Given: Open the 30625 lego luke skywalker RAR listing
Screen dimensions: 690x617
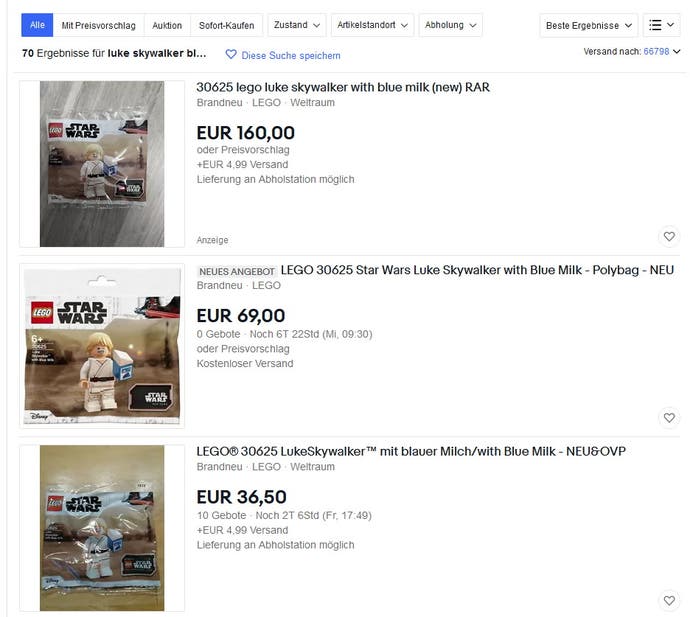Looking at the screenshot, I should (343, 87).
